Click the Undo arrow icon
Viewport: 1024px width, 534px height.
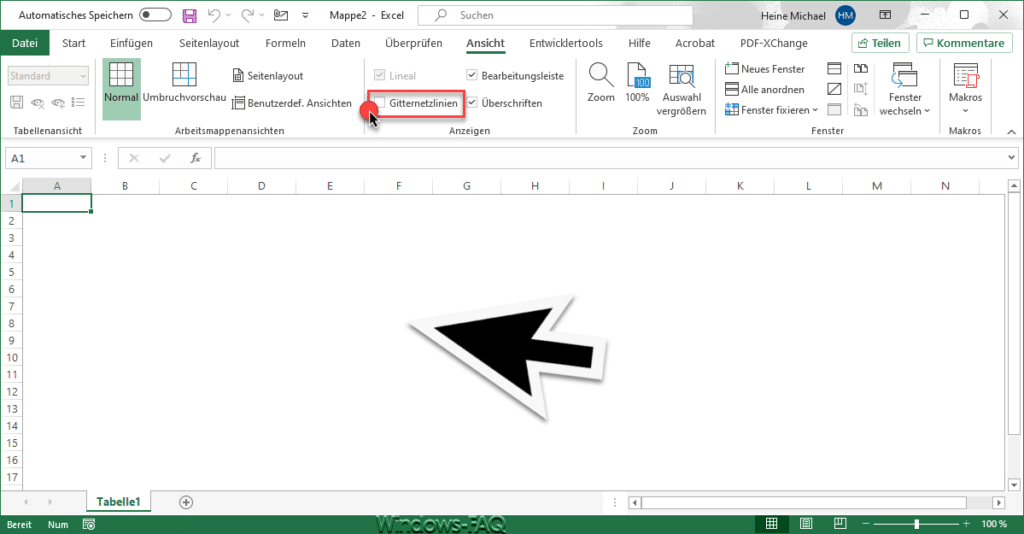[214, 15]
